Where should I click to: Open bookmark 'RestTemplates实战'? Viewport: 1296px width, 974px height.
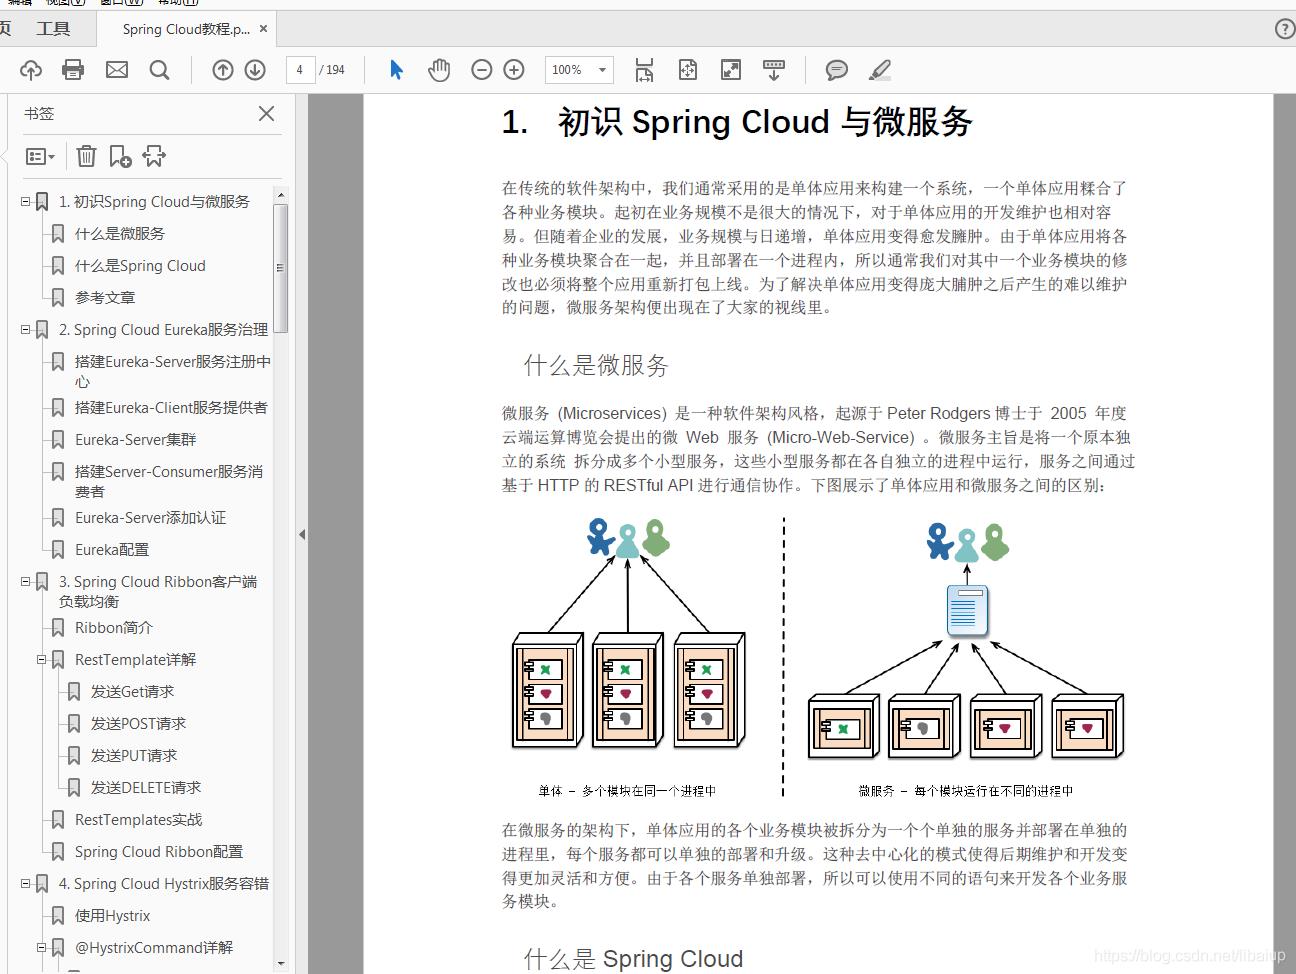(139, 819)
